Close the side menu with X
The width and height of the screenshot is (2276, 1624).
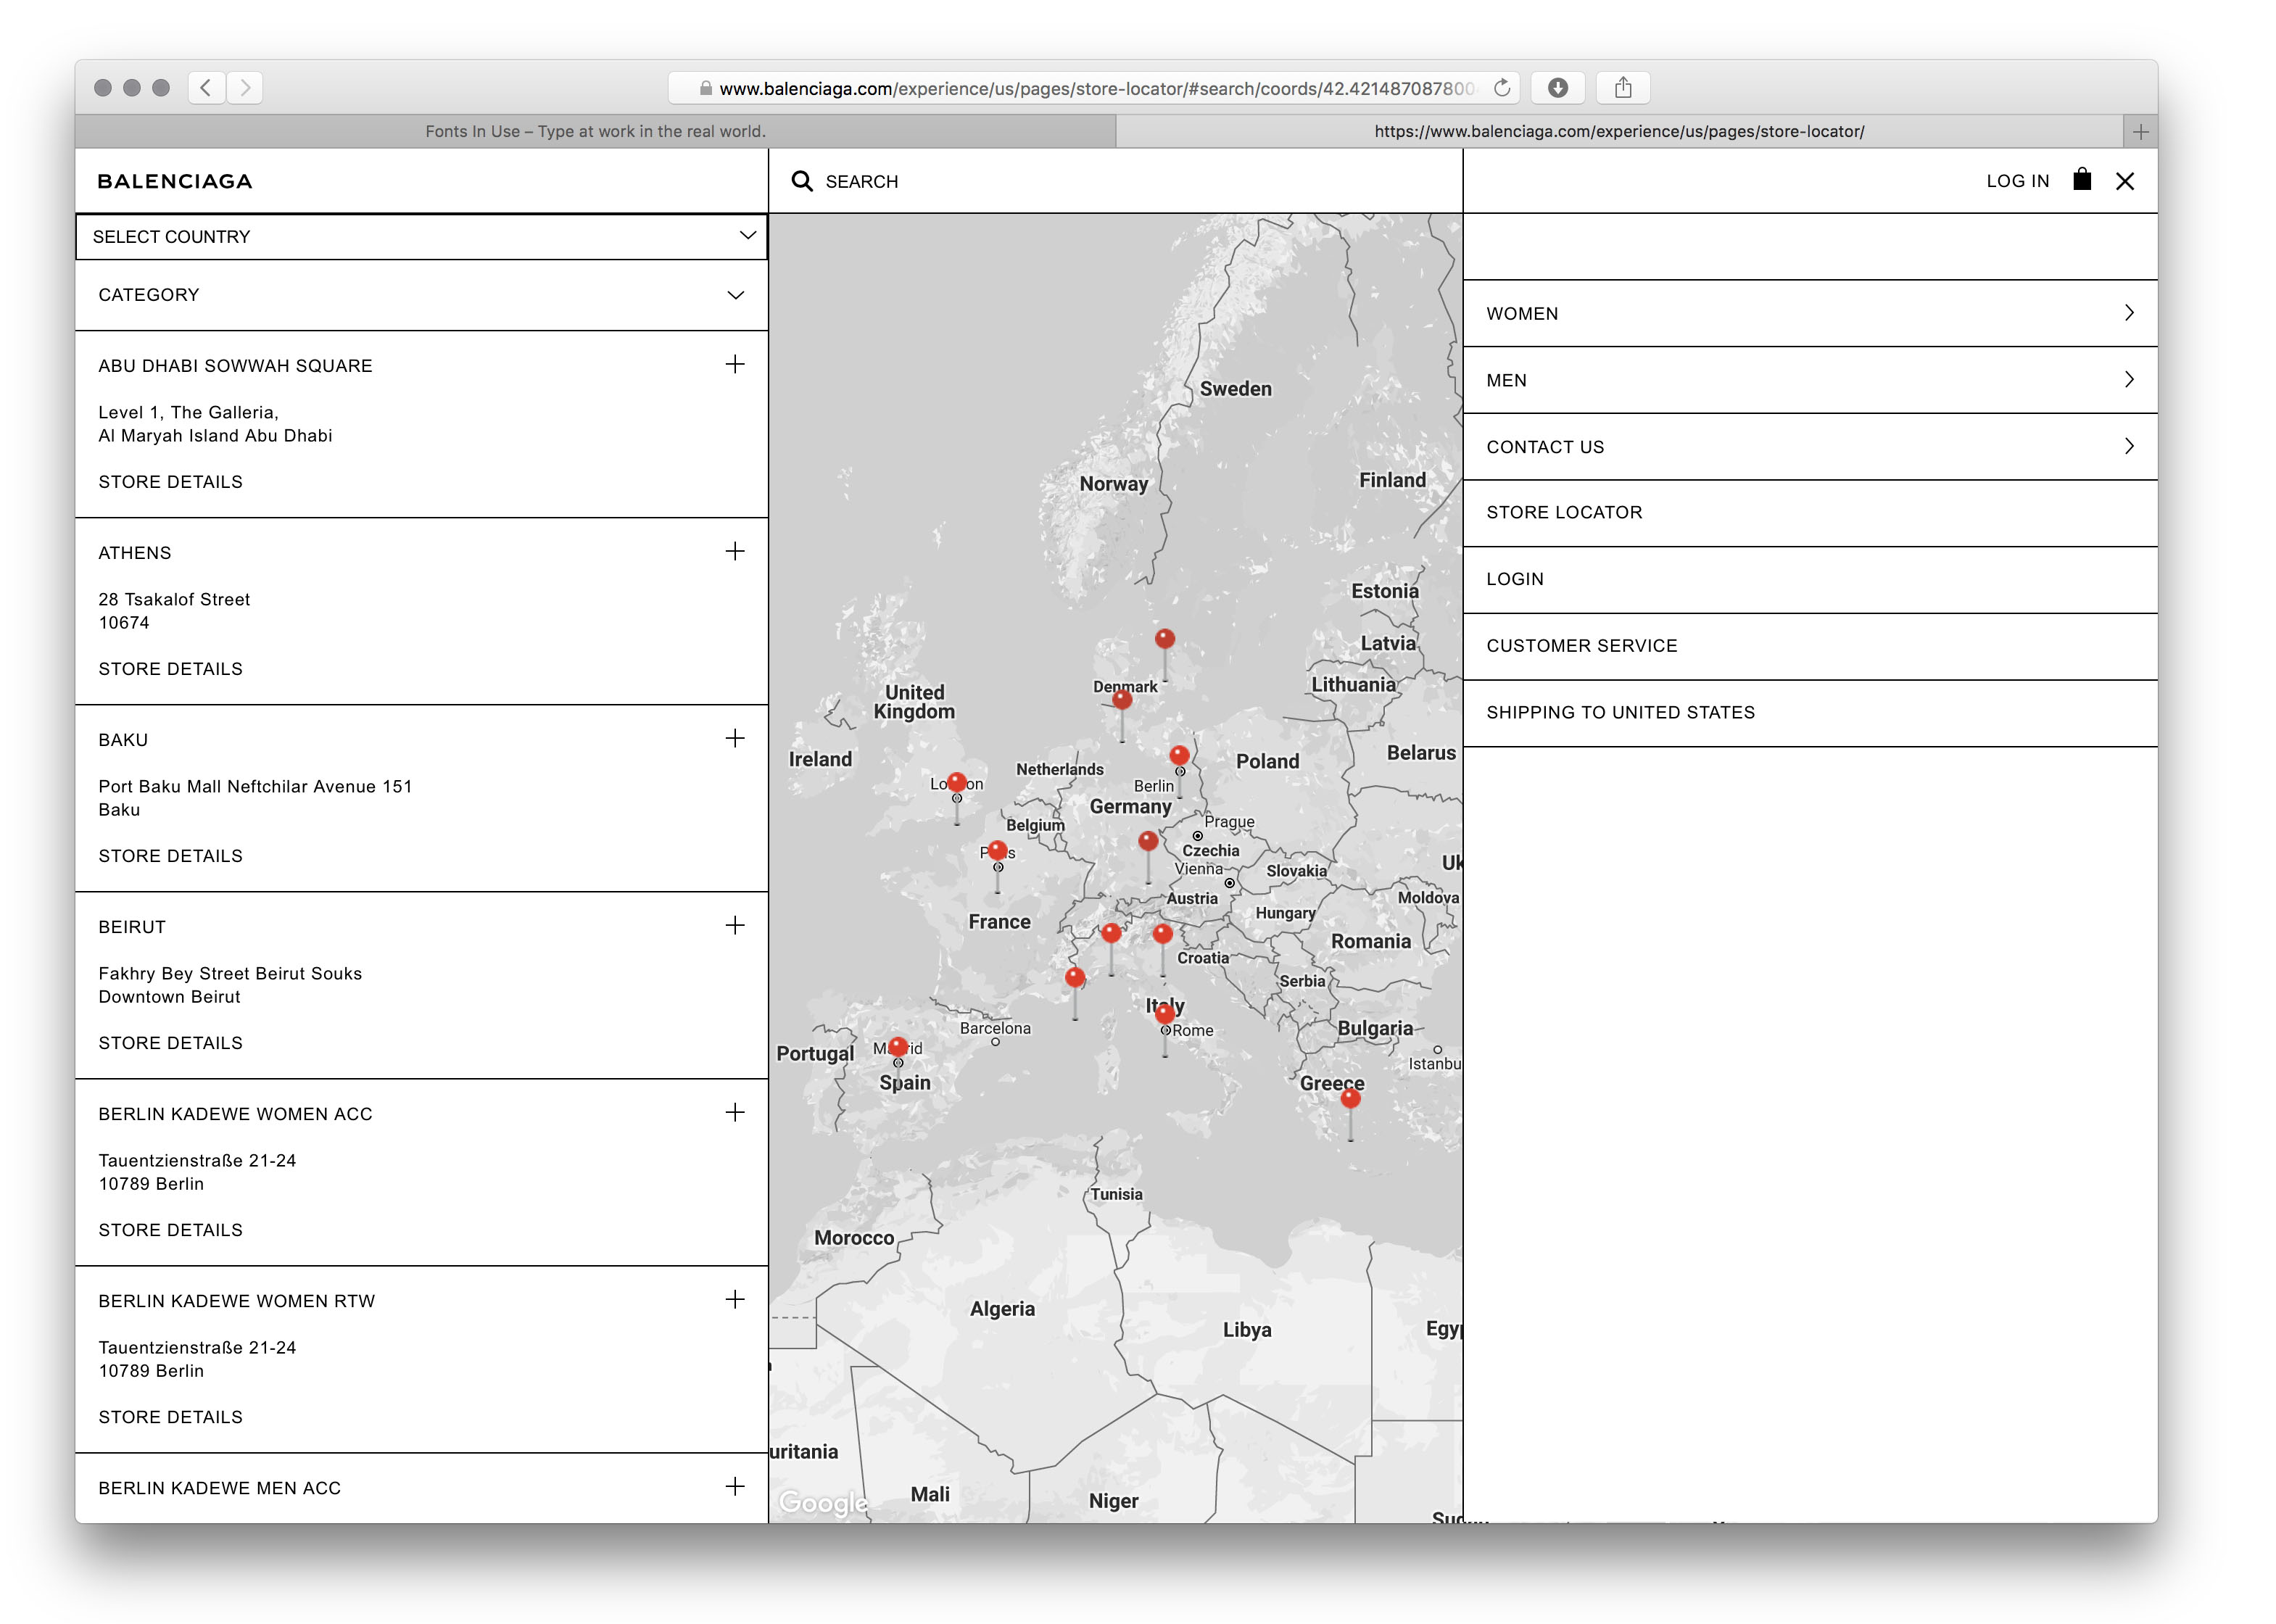point(2125,181)
